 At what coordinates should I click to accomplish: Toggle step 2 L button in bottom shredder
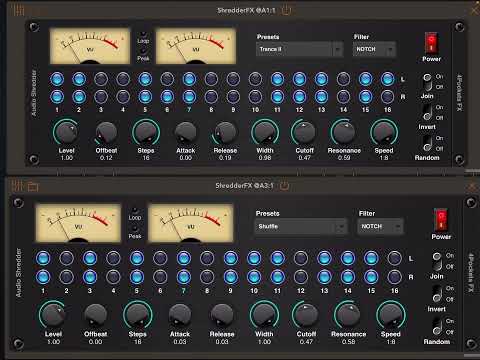tap(66, 258)
